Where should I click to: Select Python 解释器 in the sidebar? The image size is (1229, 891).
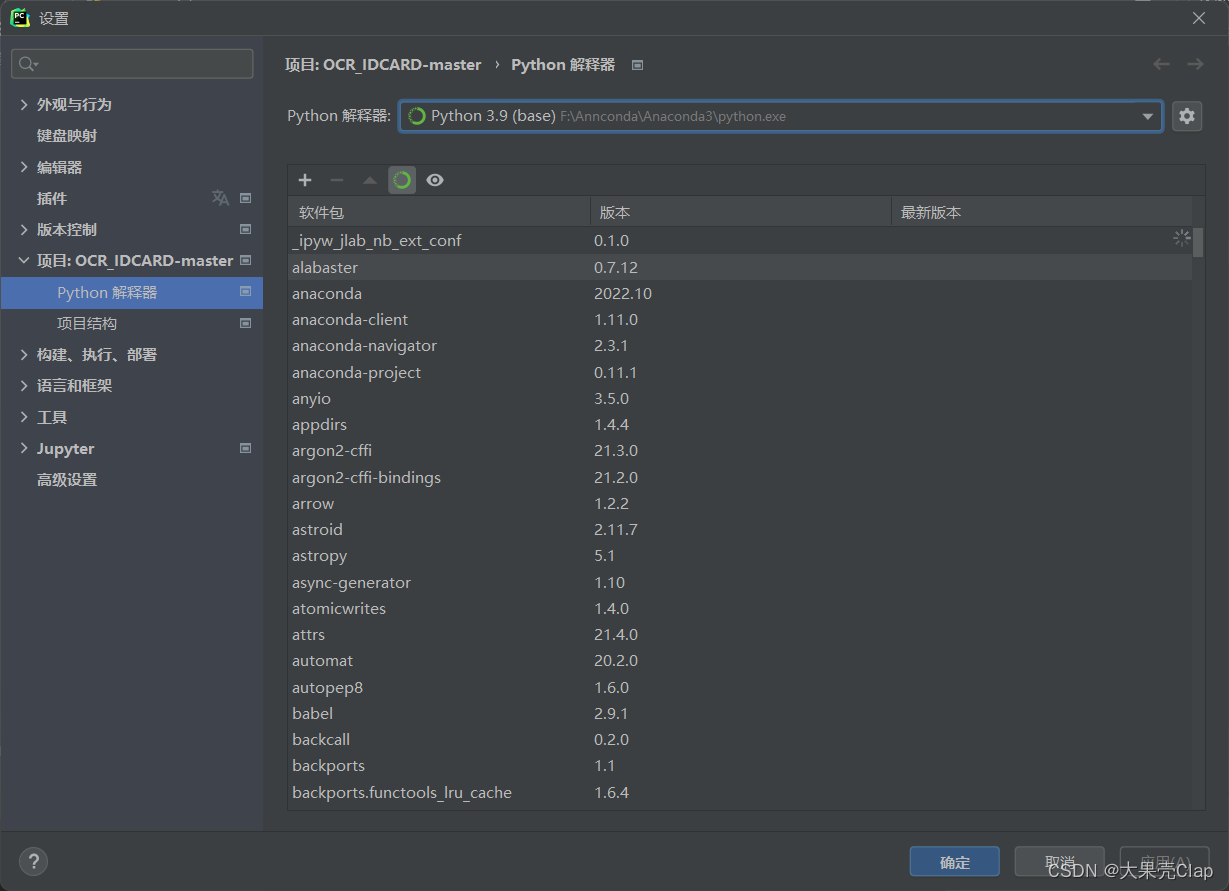[x=132, y=292]
